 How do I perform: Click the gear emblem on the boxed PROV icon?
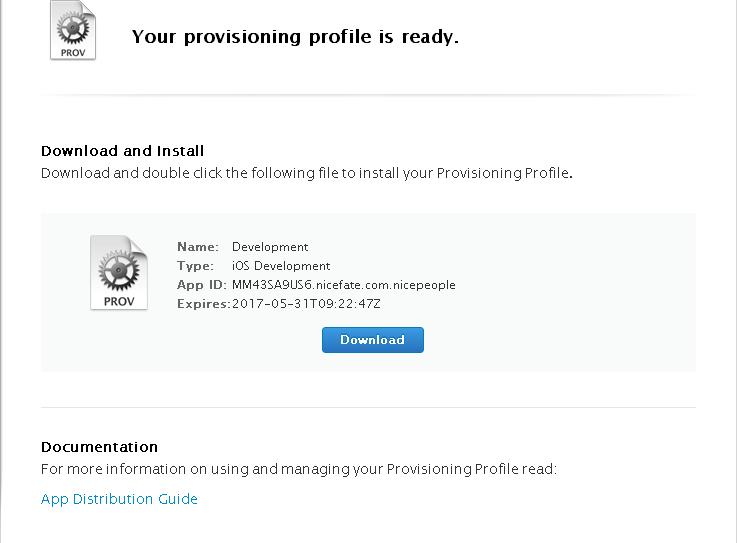pyautogui.click(x=116, y=268)
